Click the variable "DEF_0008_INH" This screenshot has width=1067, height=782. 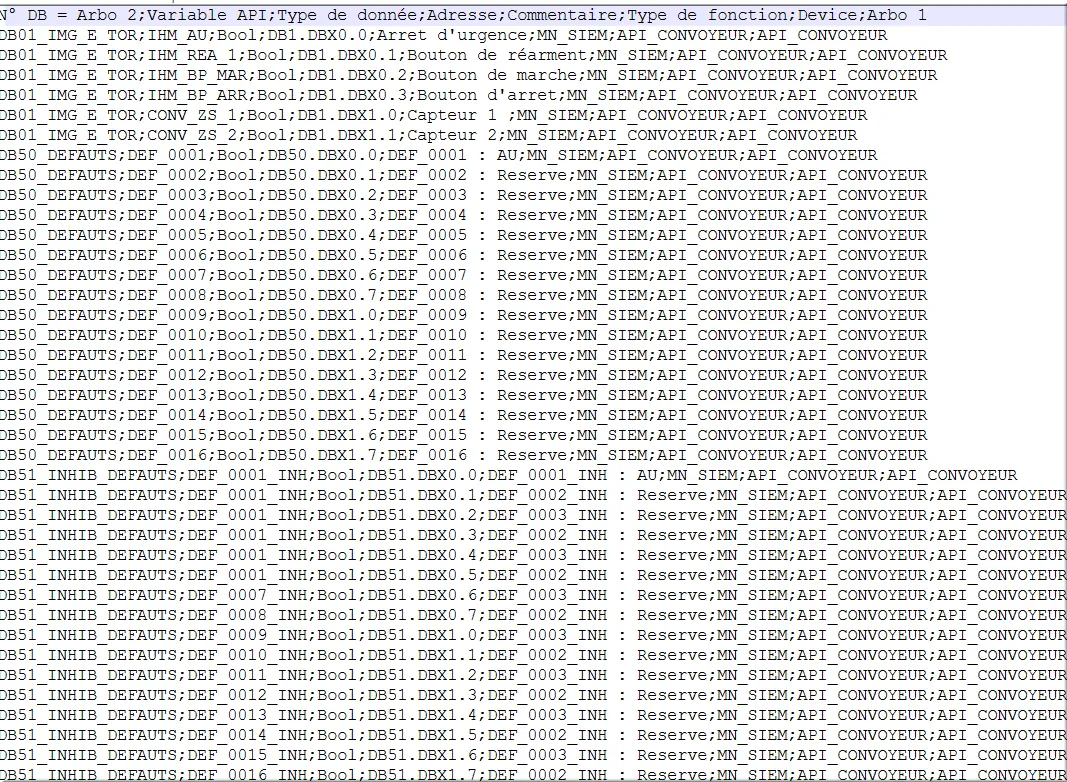[247, 615]
